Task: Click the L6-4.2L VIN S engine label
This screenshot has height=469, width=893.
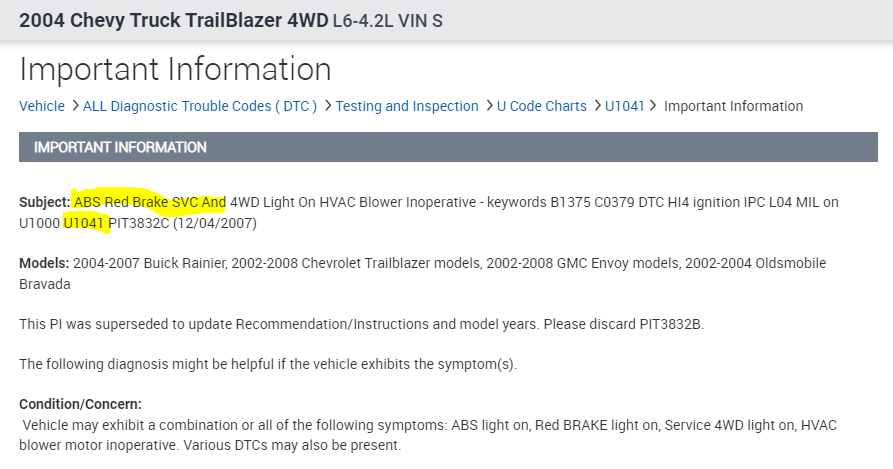Action: pyautogui.click(x=387, y=21)
